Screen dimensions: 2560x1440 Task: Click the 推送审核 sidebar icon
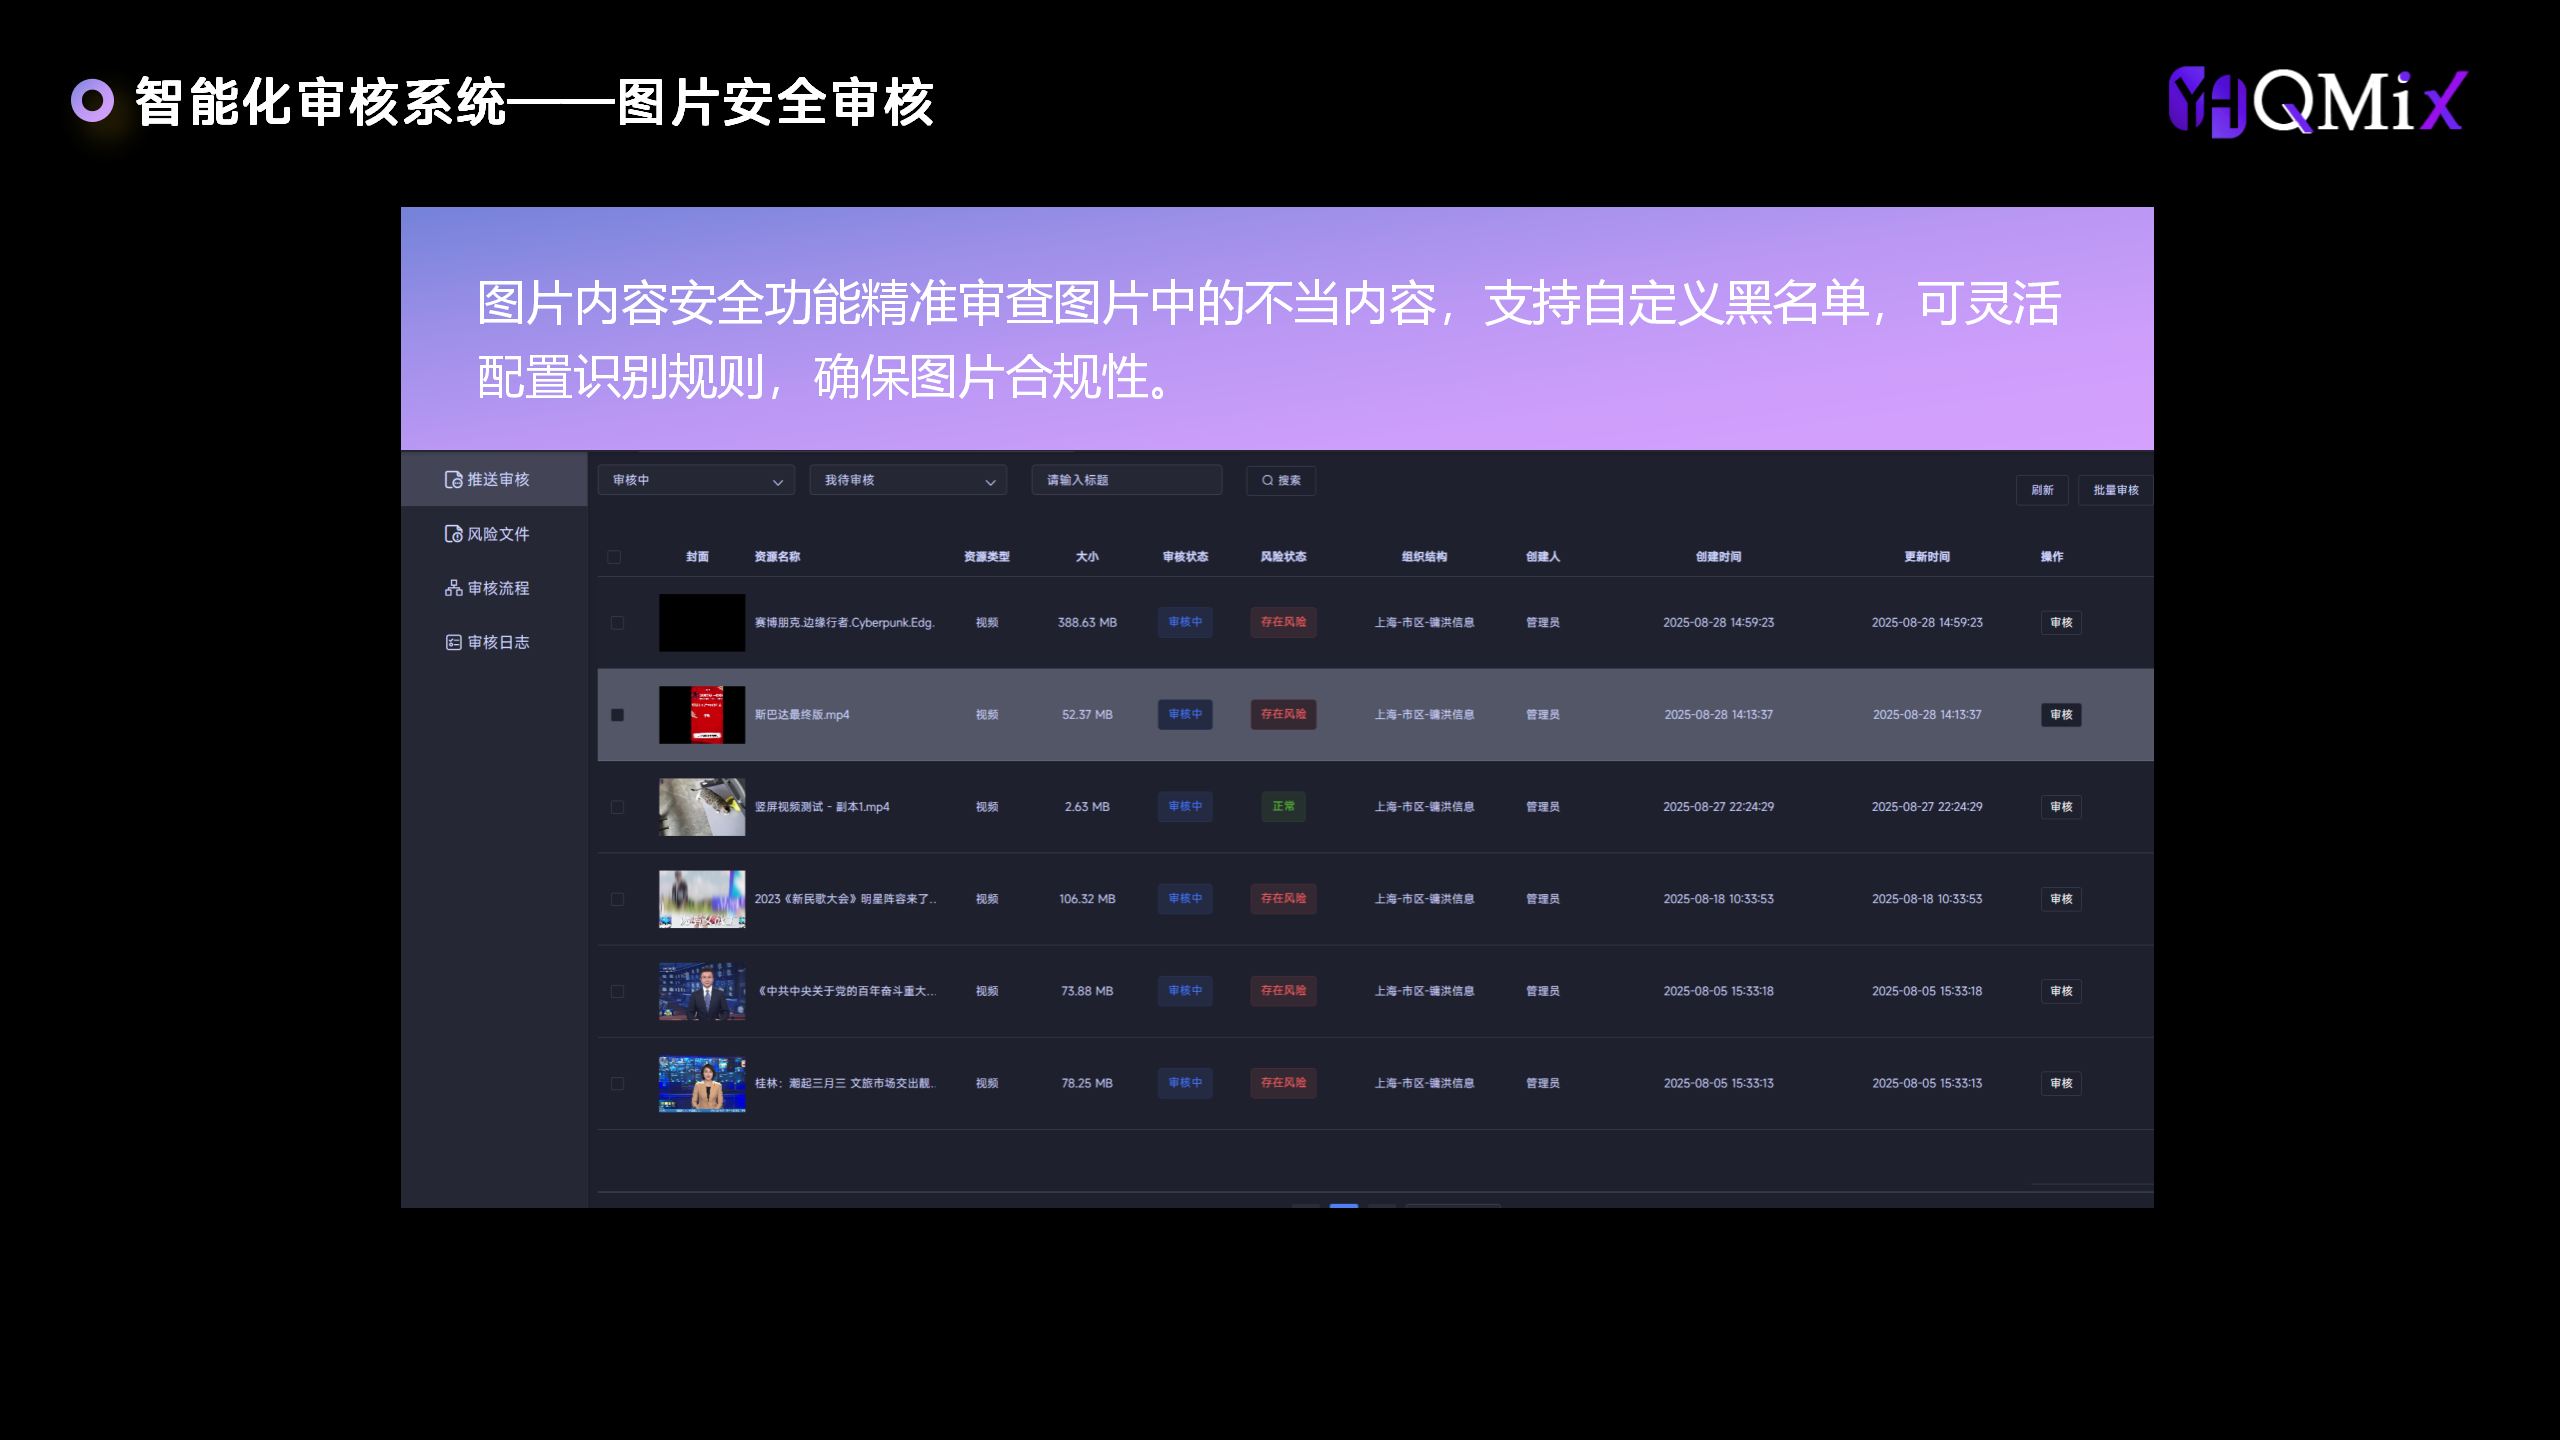453,480
